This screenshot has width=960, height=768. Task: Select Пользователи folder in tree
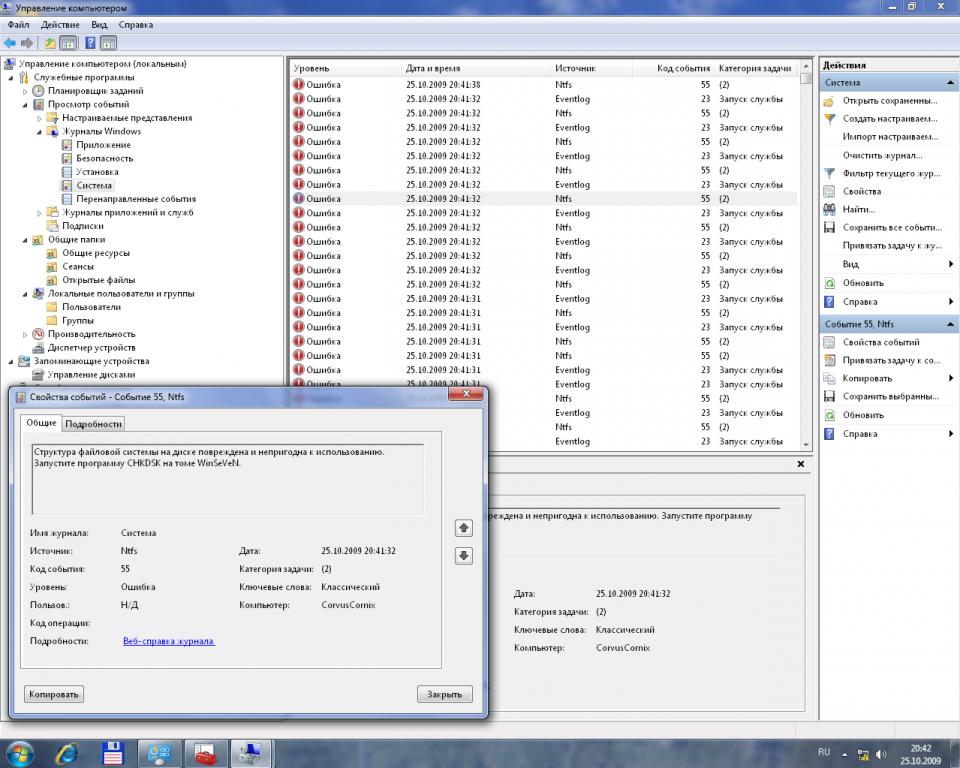click(91, 307)
